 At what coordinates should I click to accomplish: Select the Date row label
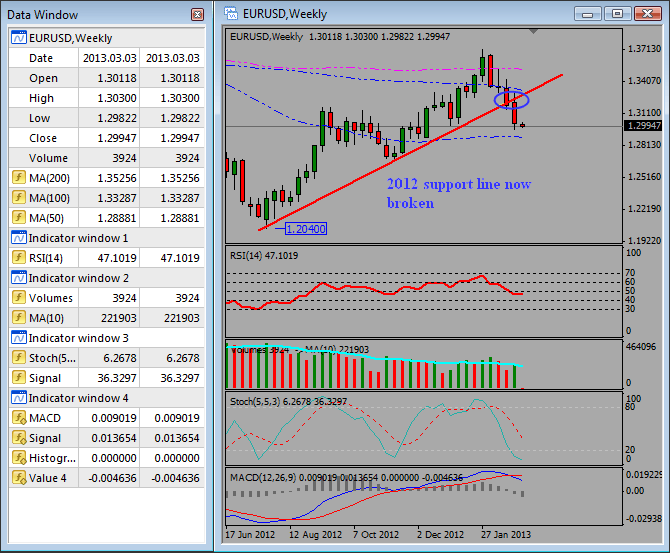tap(41, 58)
